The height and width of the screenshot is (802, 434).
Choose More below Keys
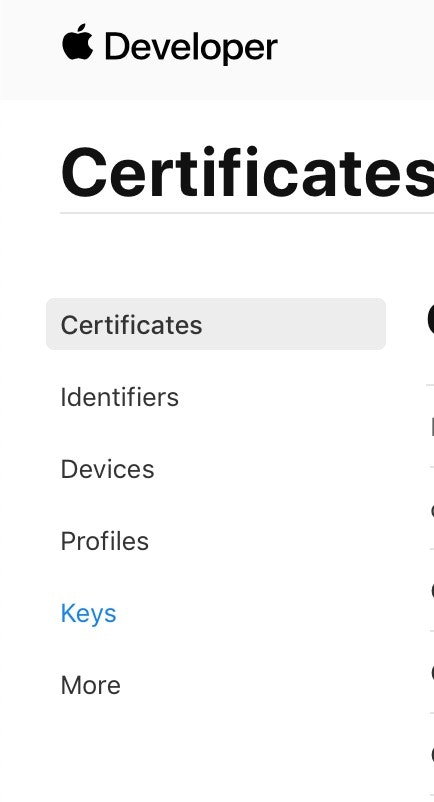coord(90,685)
